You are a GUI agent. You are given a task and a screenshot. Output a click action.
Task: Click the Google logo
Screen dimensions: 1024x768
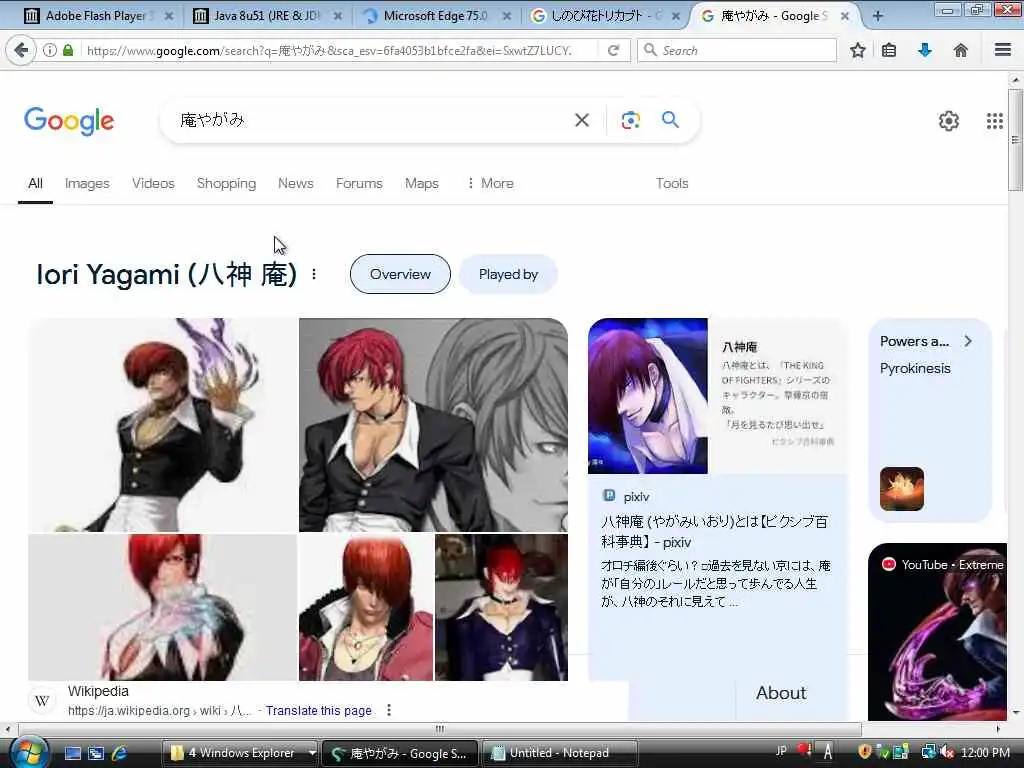click(69, 121)
